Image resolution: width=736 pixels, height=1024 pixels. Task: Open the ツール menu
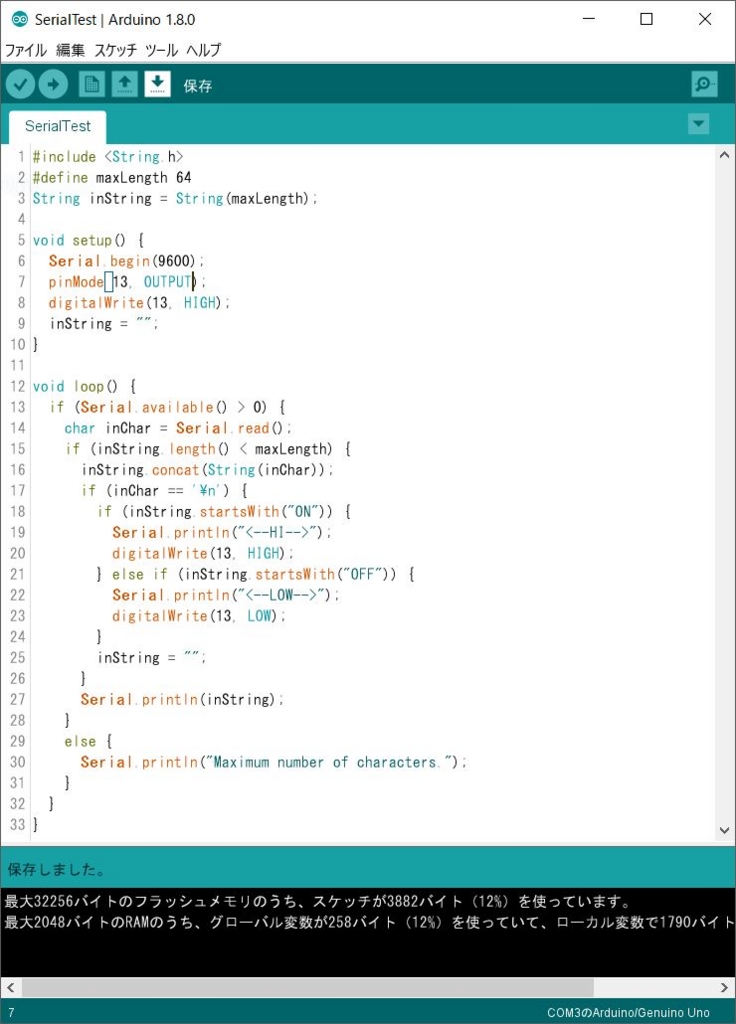pos(161,50)
